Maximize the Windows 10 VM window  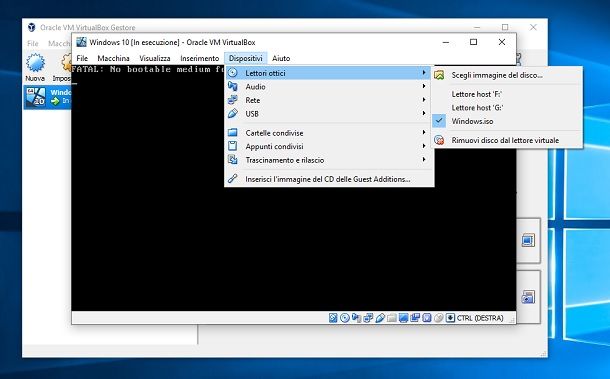pos(473,42)
